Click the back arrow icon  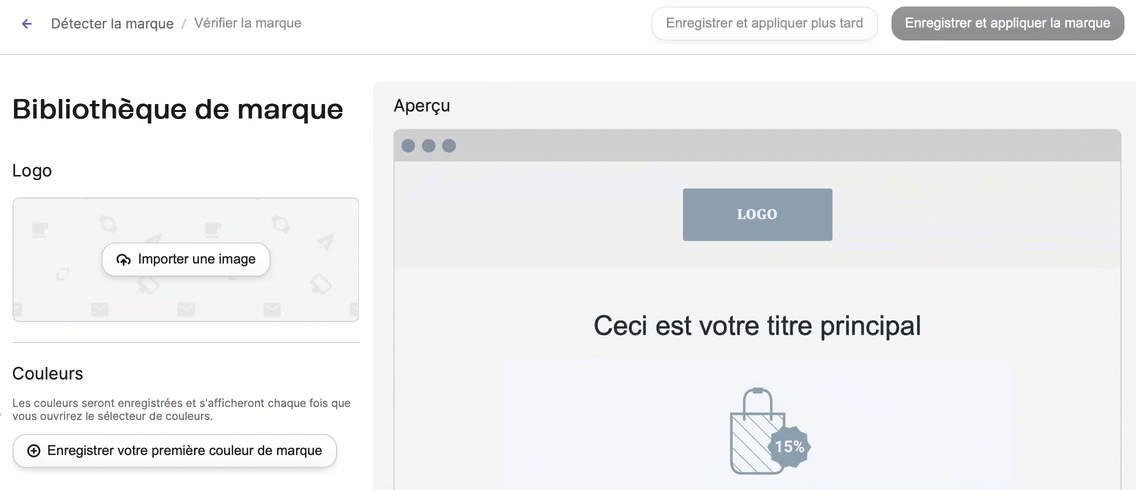pos(26,23)
